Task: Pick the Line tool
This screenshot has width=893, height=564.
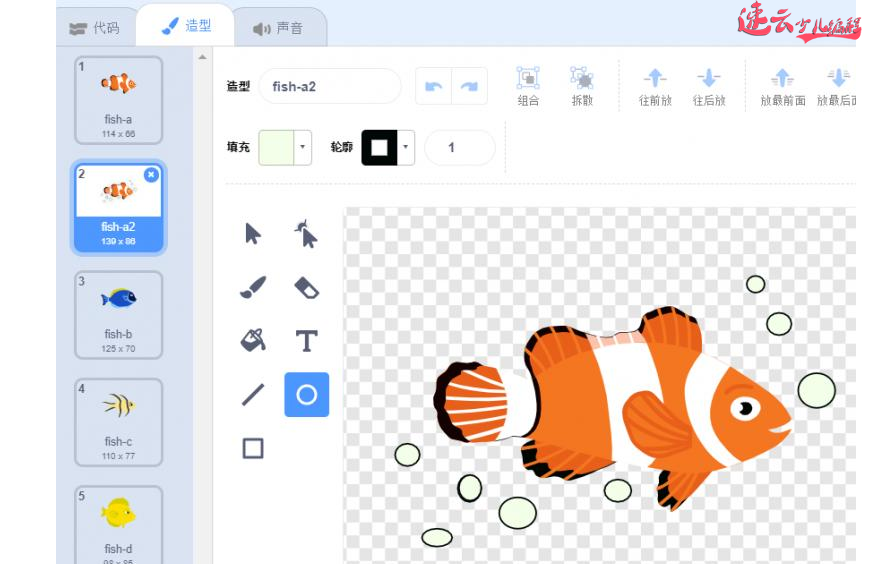Action: (x=253, y=394)
